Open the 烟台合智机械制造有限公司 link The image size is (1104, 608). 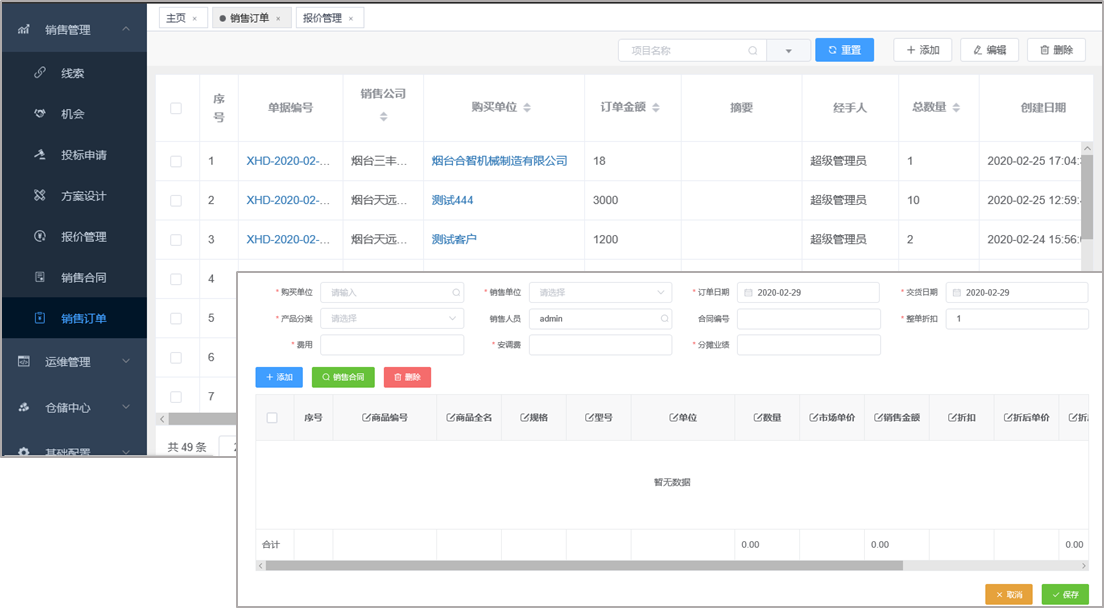[x=499, y=161]
